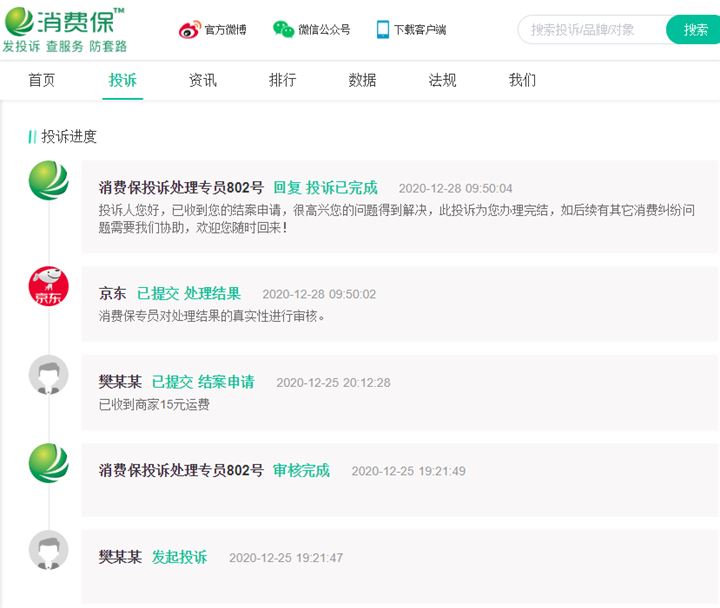The image size is (720, 608).
Task: Click the 京东 merchant name
Action: coord(112,293)
